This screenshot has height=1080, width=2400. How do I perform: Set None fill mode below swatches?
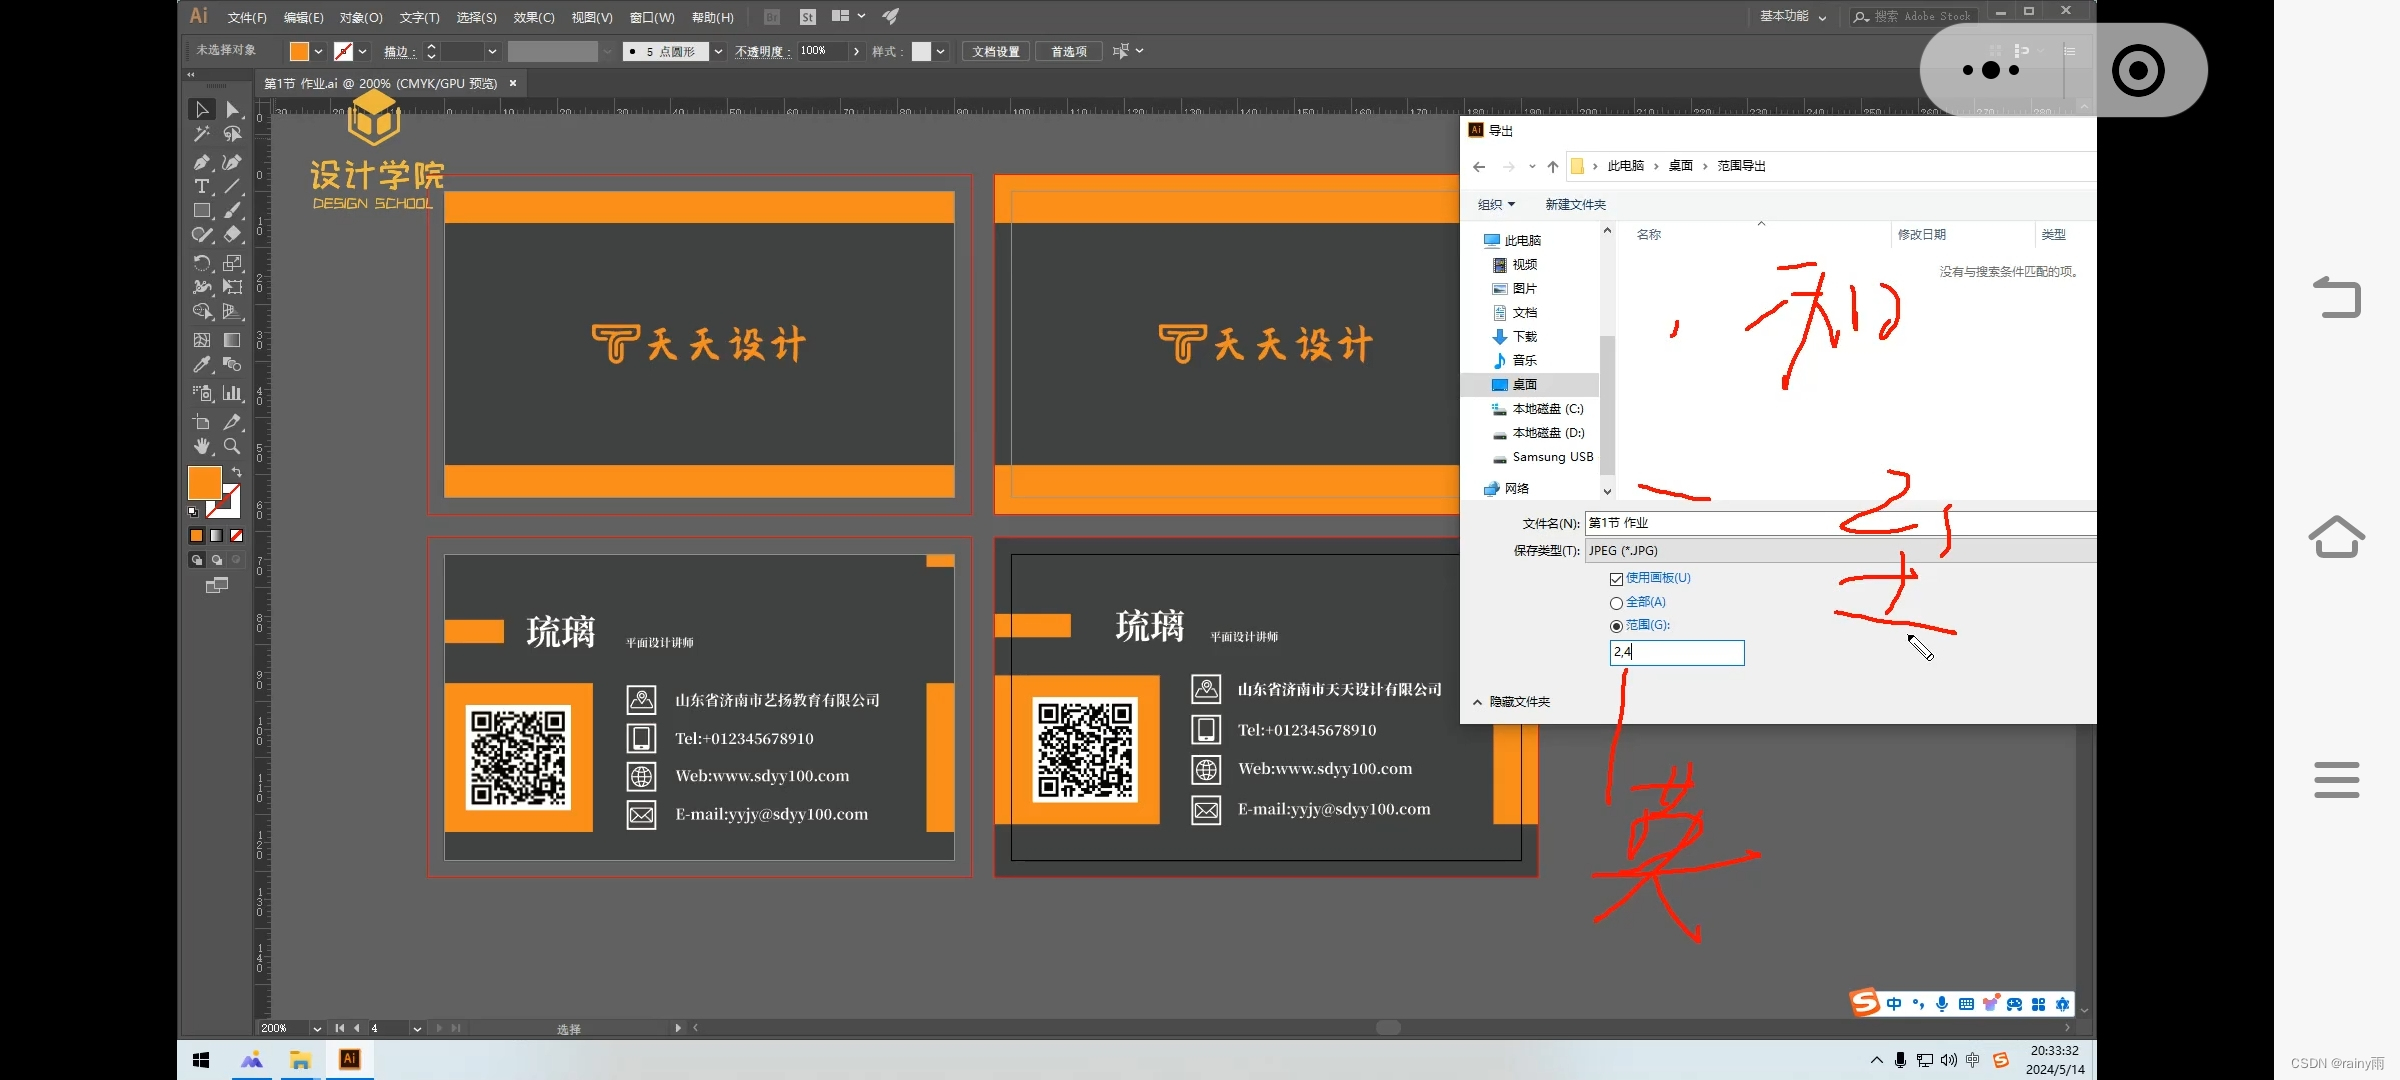point(237,536)
